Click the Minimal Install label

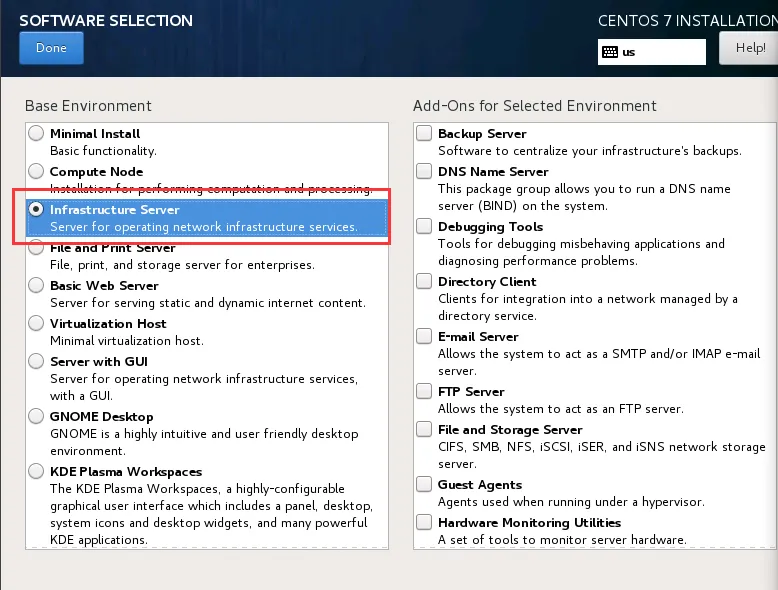point(95,133)
